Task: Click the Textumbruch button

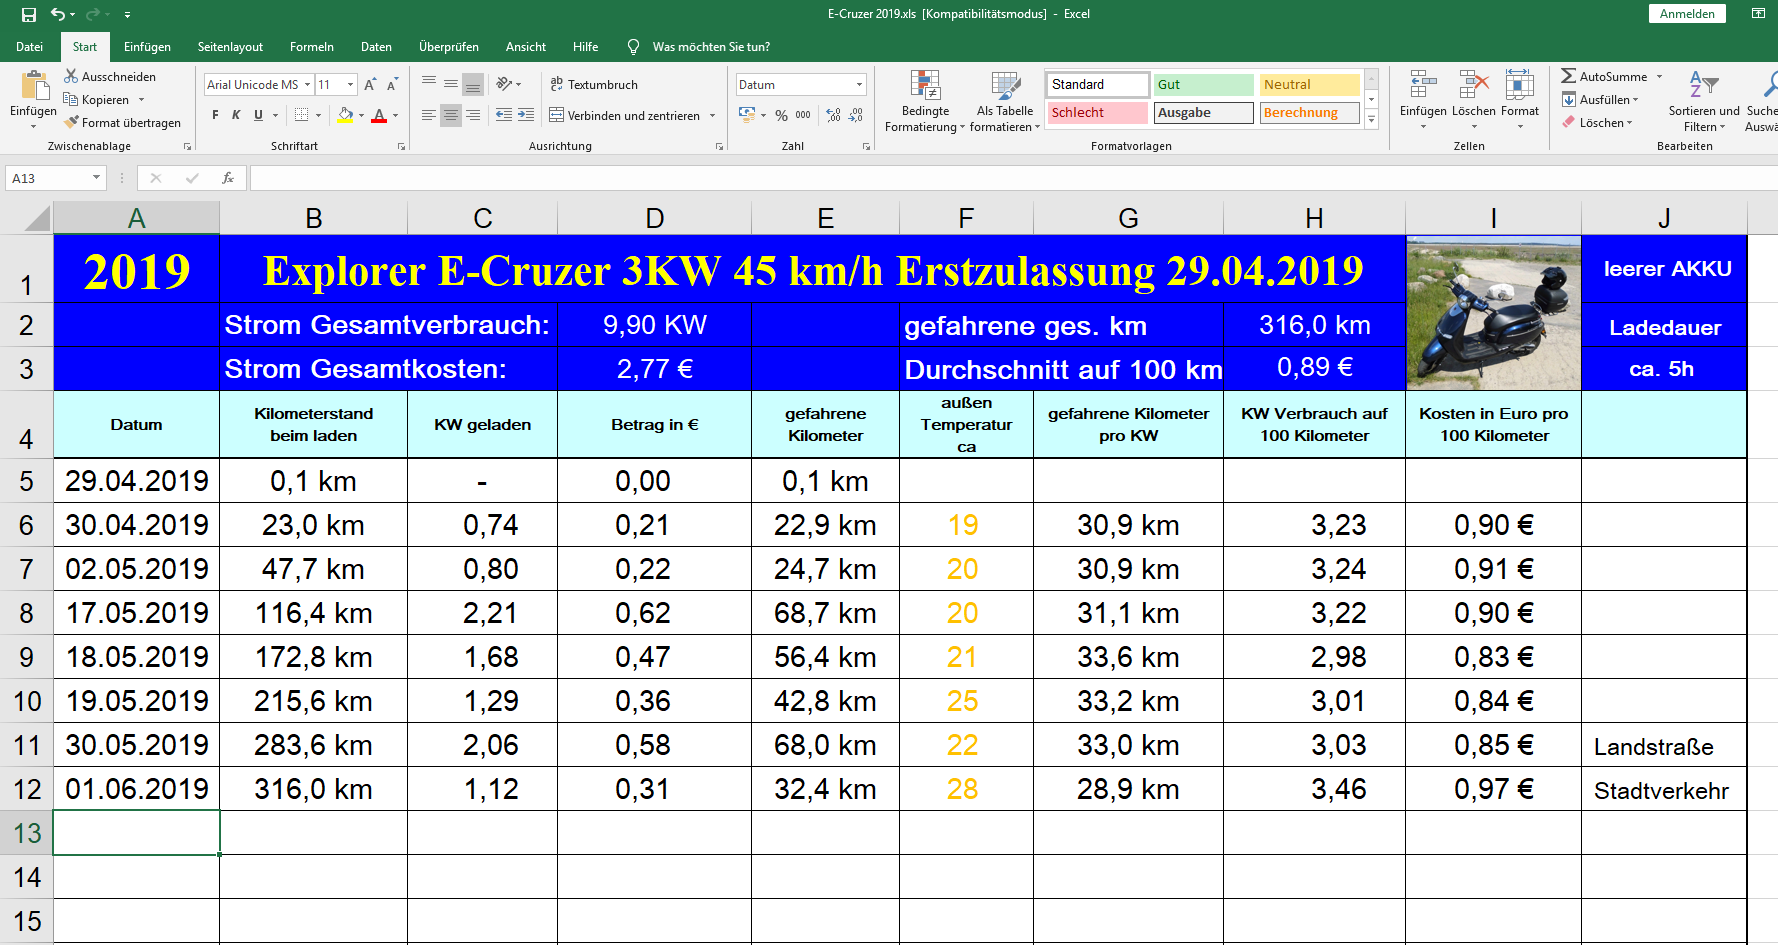Action: pos(594,85)
